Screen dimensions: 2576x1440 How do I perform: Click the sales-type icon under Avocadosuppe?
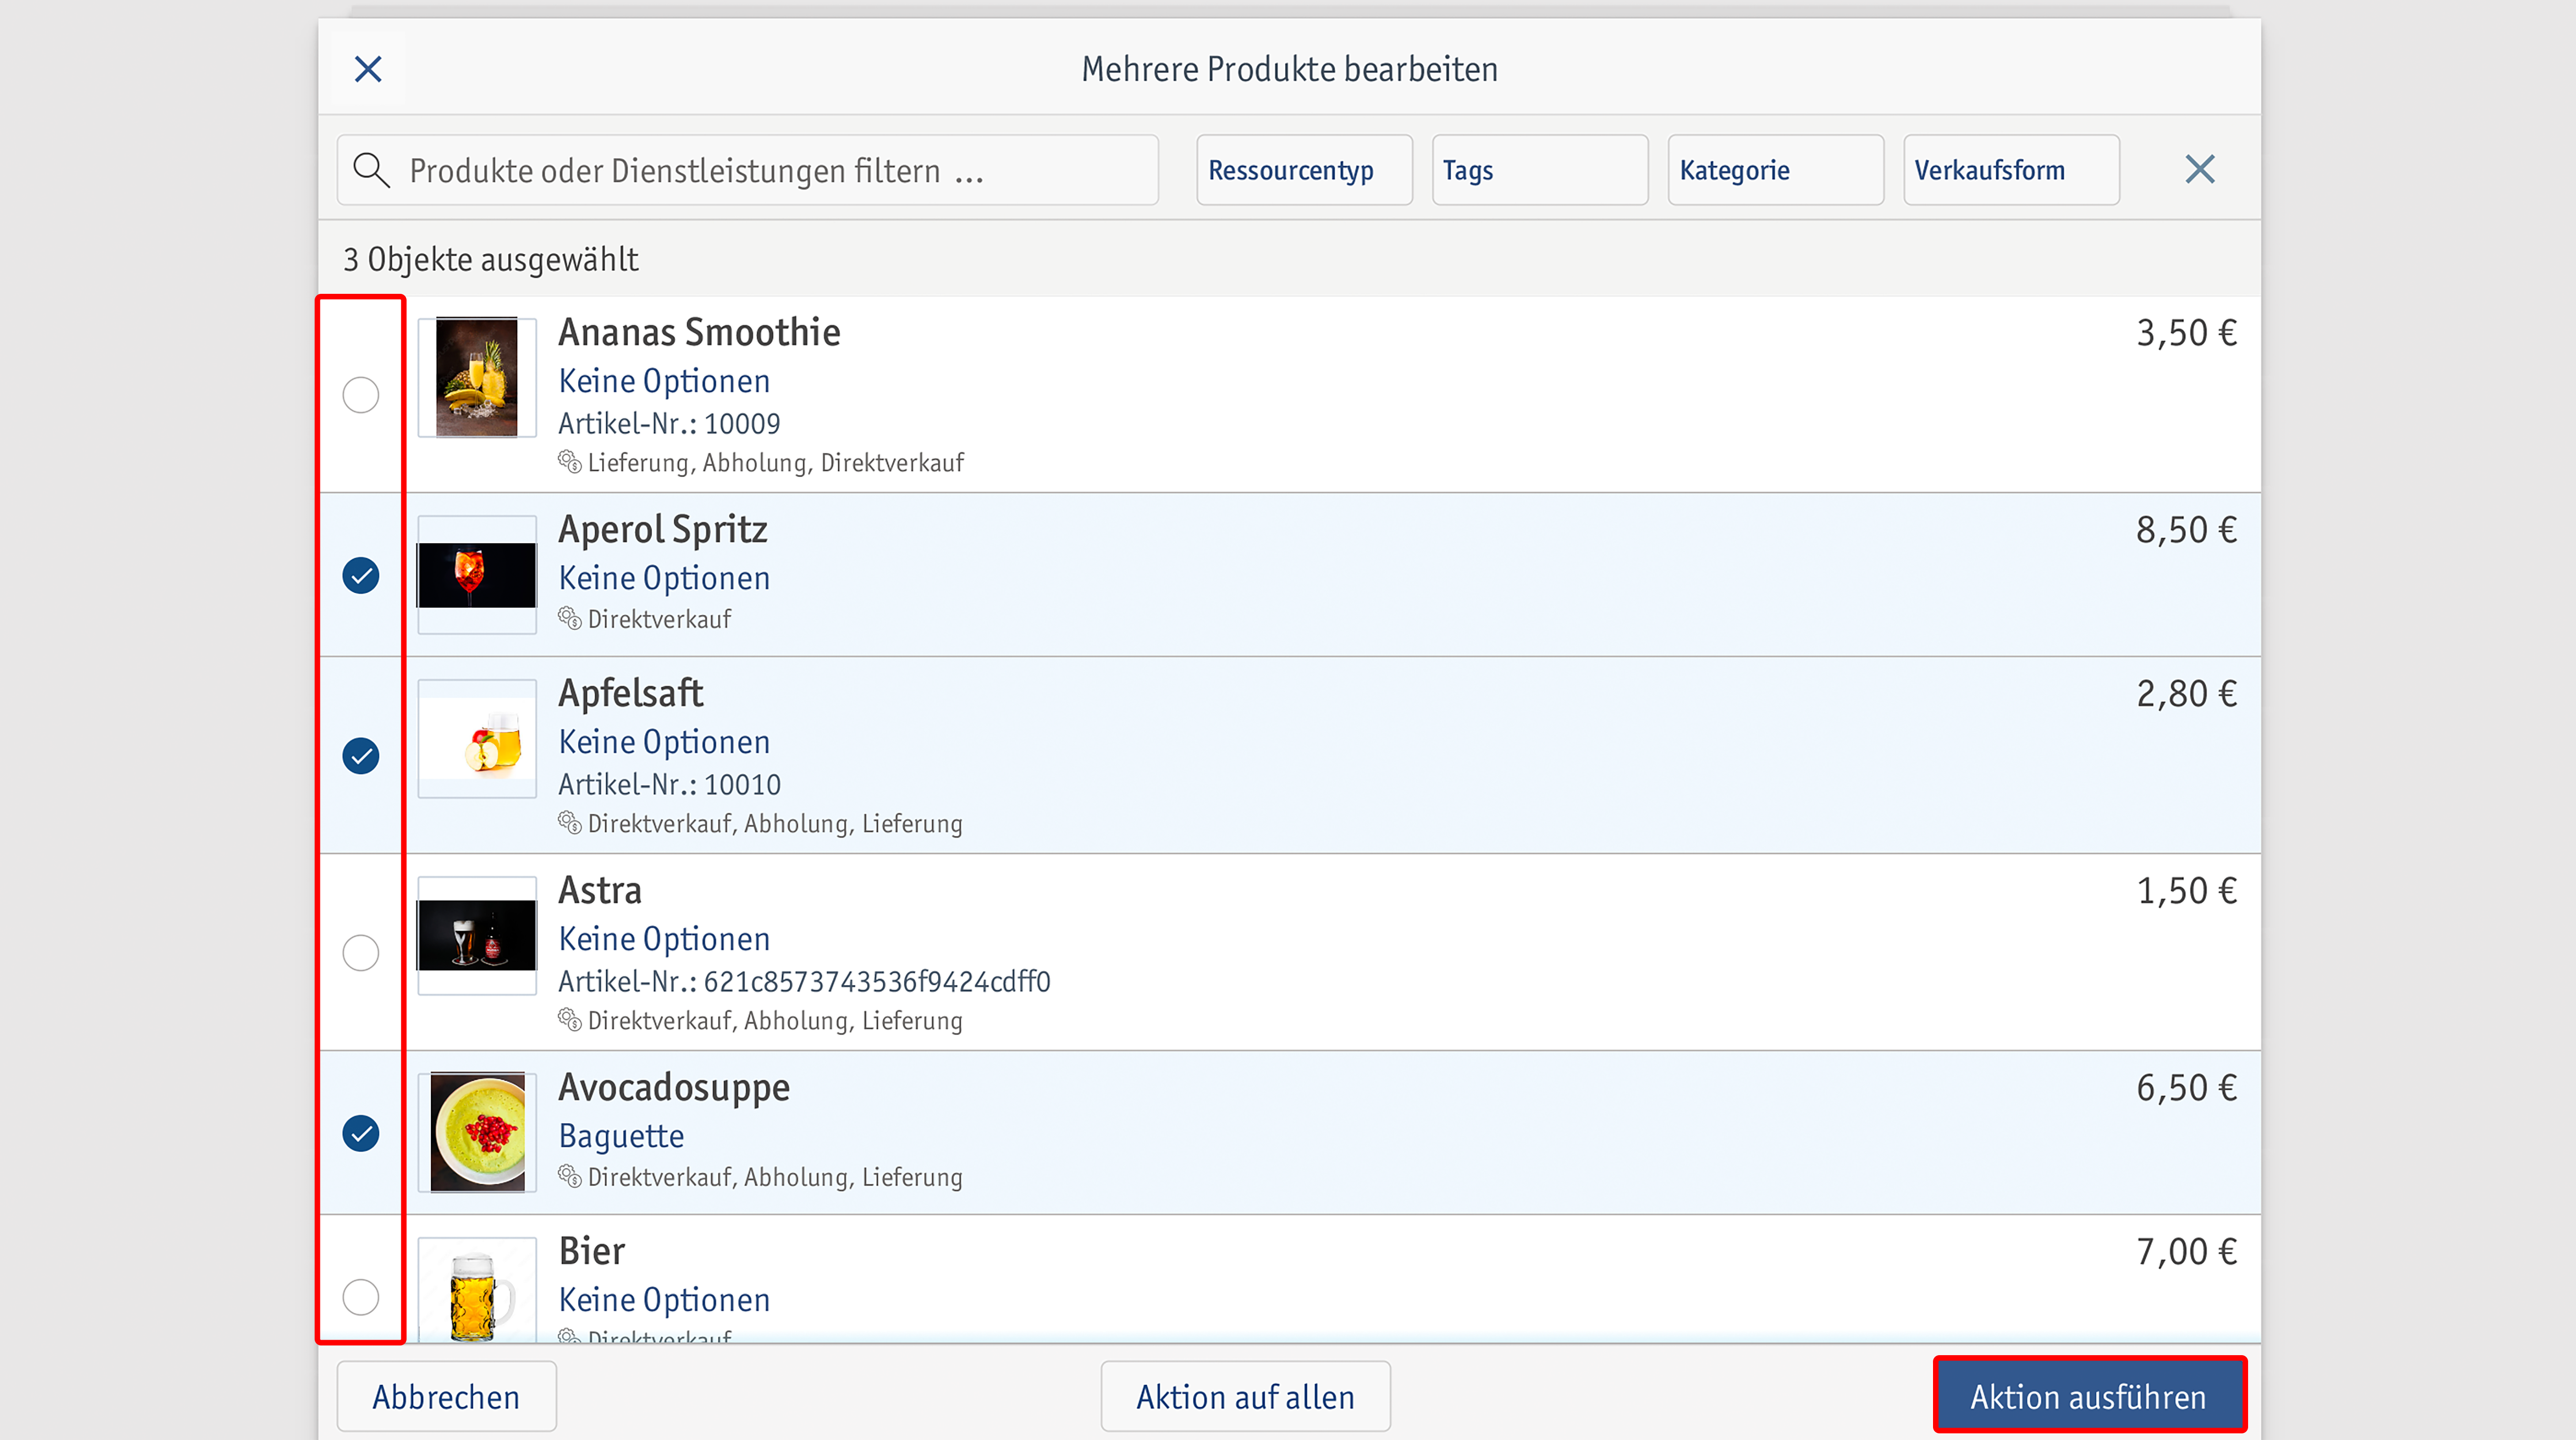pos(570,1176)
